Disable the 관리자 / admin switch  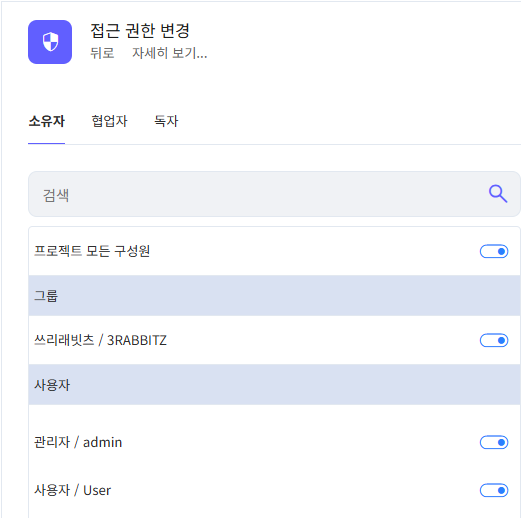click(494, 442)
